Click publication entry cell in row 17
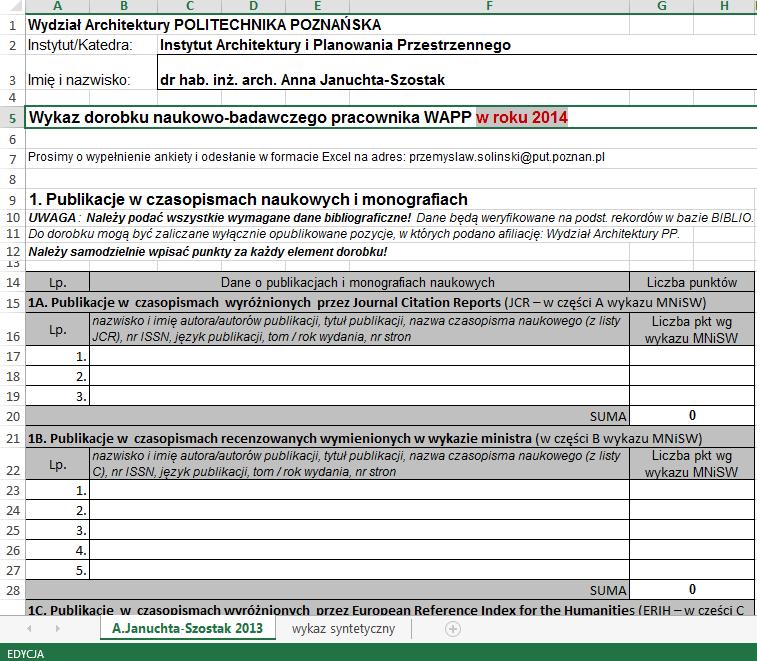The image size is (757, 661). [359, 356]
